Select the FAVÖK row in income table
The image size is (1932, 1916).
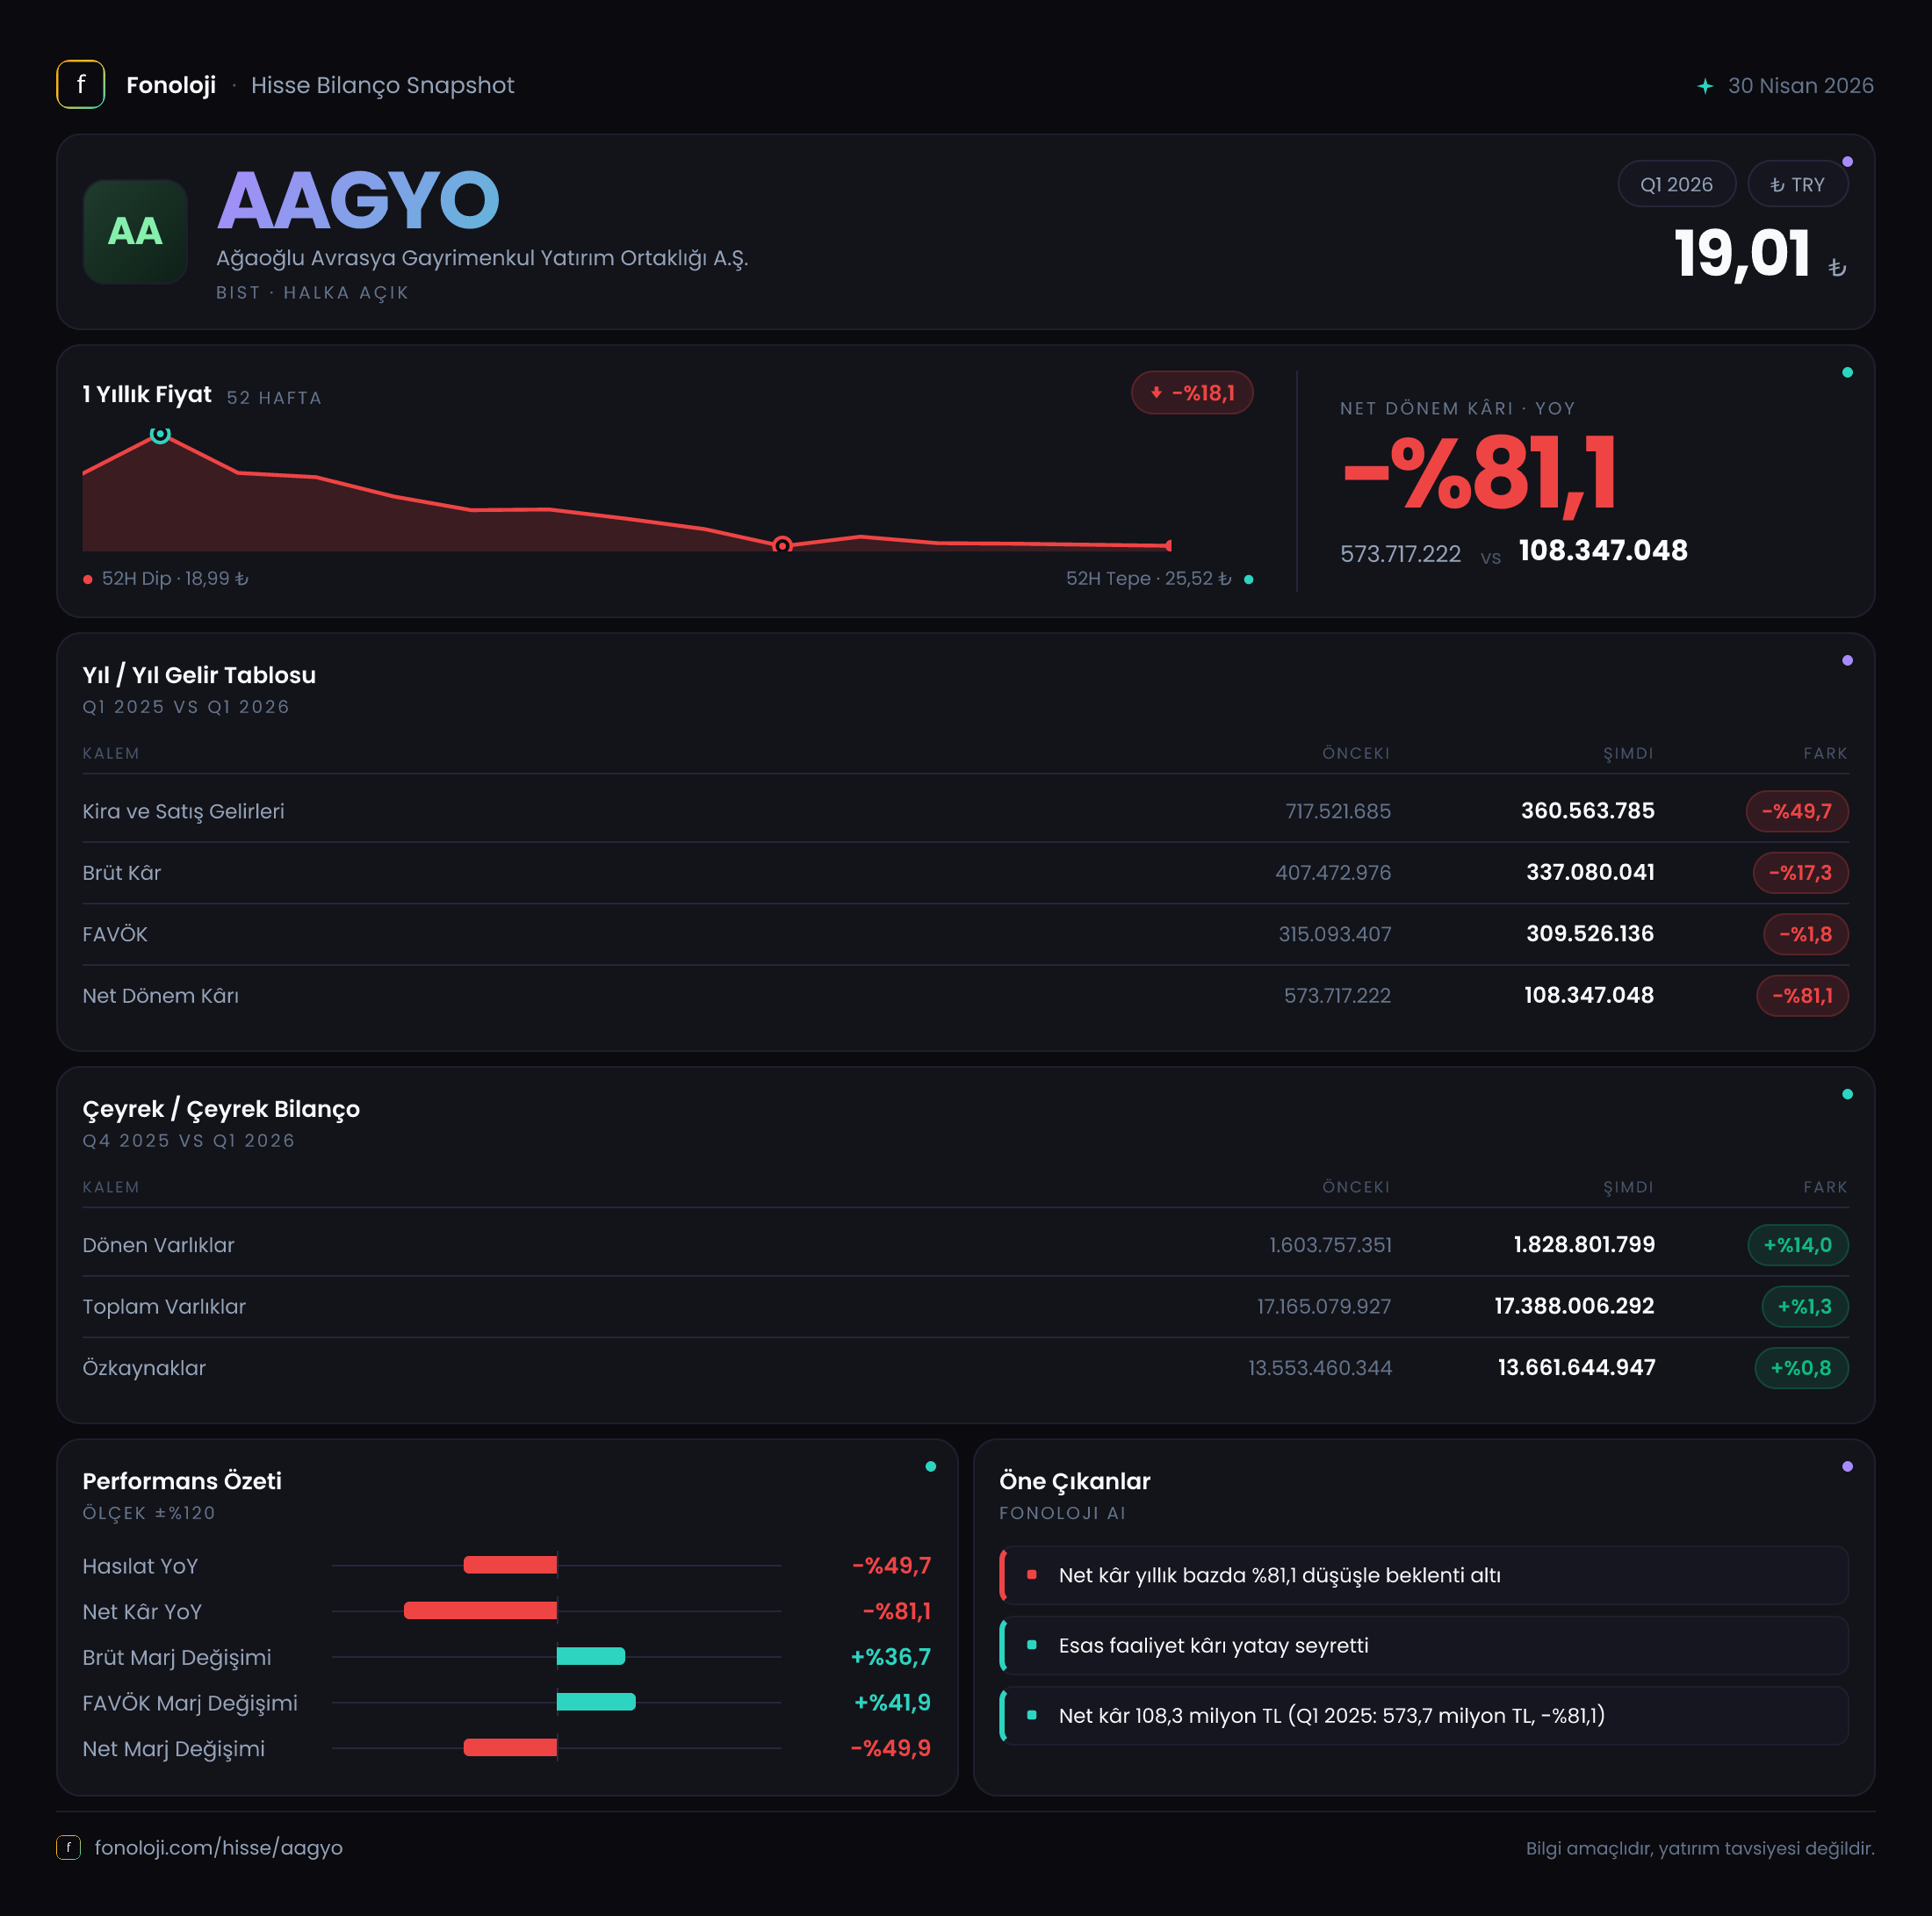(965, 934)
